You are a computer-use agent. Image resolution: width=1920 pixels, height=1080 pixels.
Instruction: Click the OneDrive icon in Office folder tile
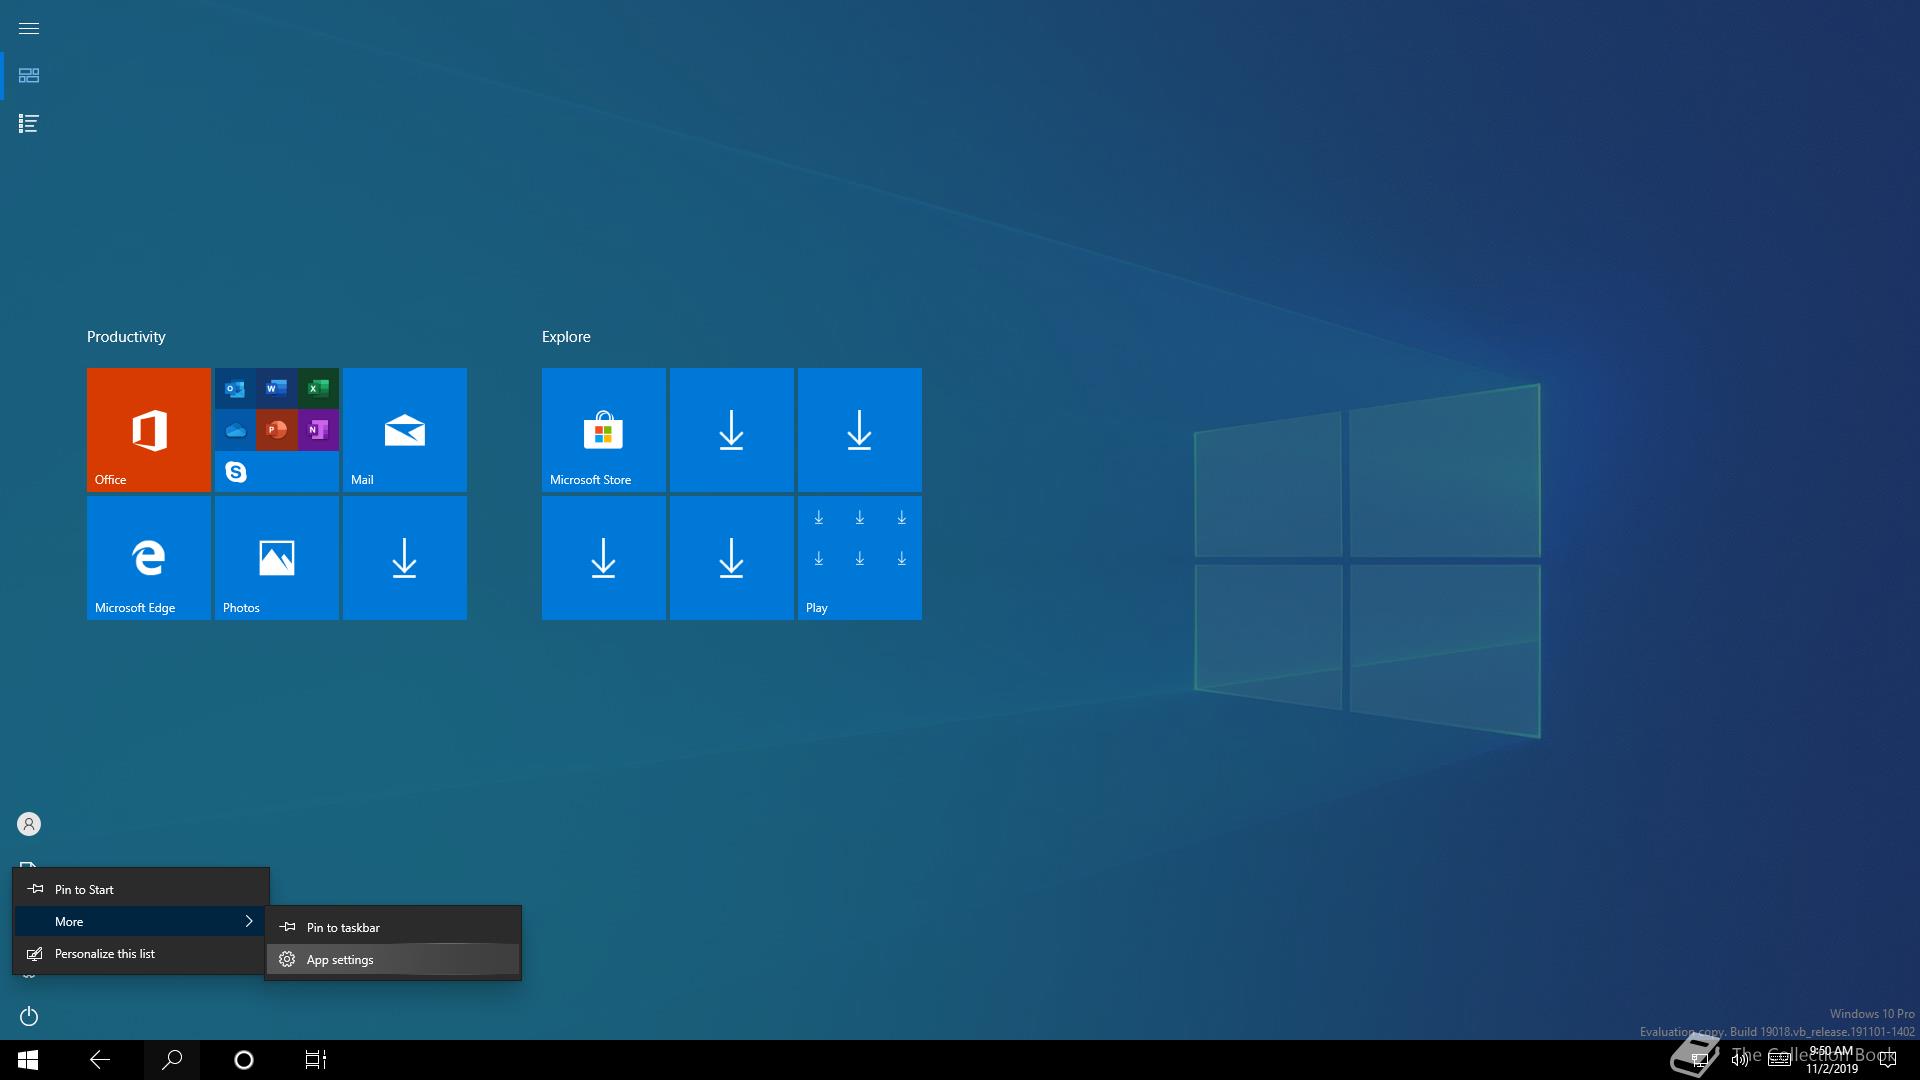(235, 430)
